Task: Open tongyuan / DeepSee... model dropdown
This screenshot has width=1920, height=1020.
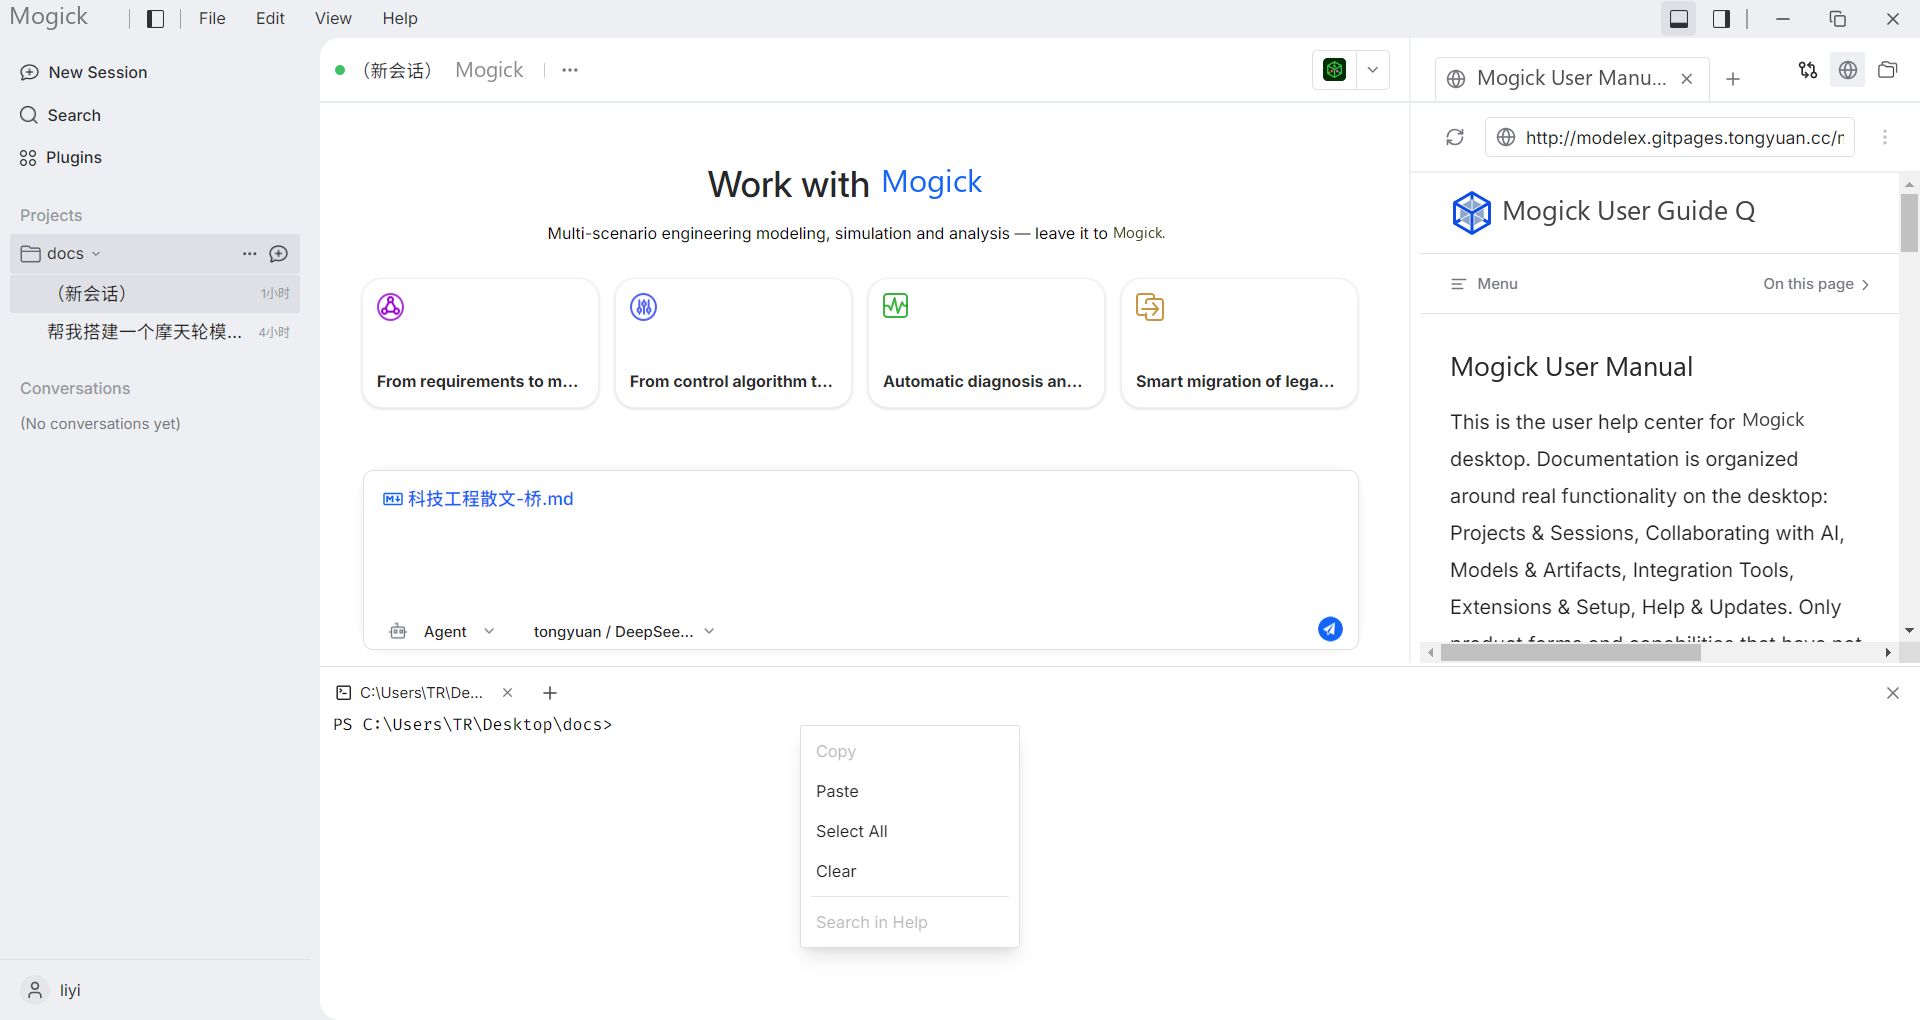Action: 624,632
